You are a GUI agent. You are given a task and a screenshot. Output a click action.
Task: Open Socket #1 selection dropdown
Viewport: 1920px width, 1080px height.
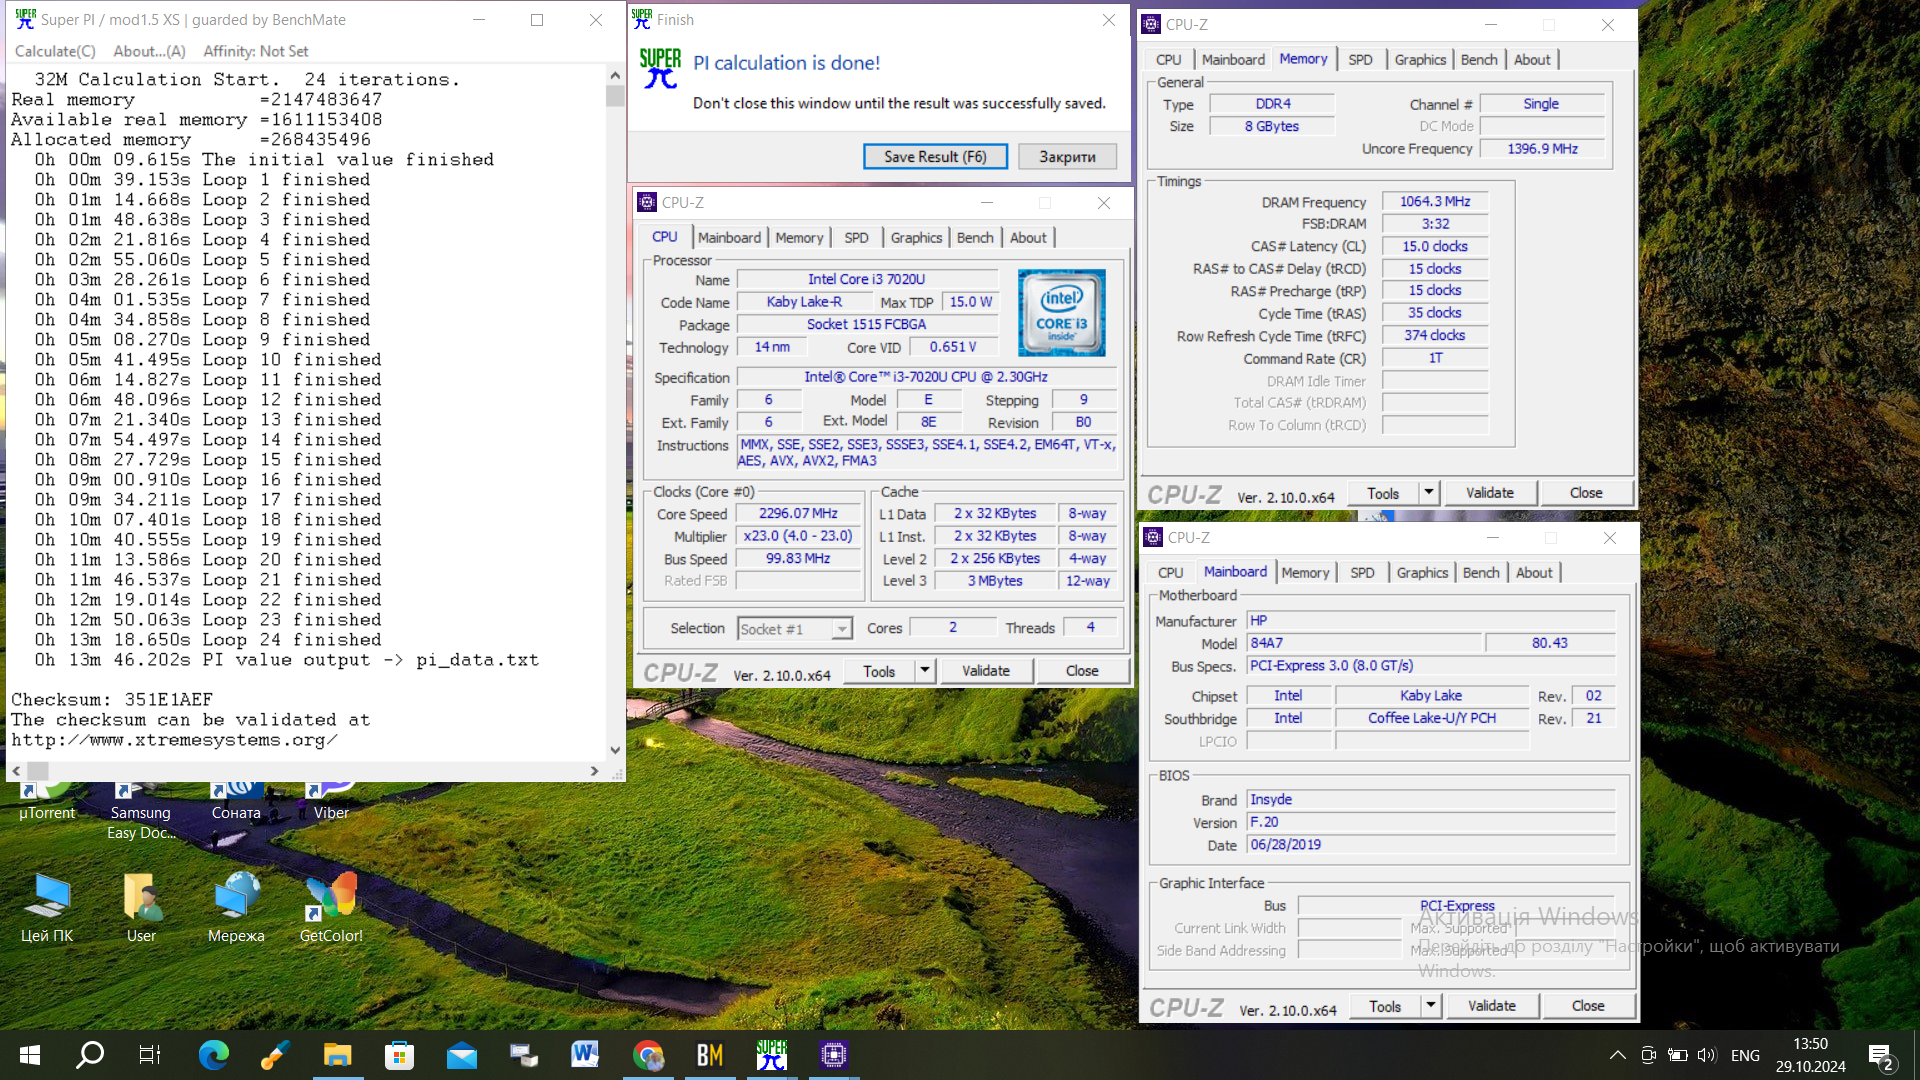795,628
